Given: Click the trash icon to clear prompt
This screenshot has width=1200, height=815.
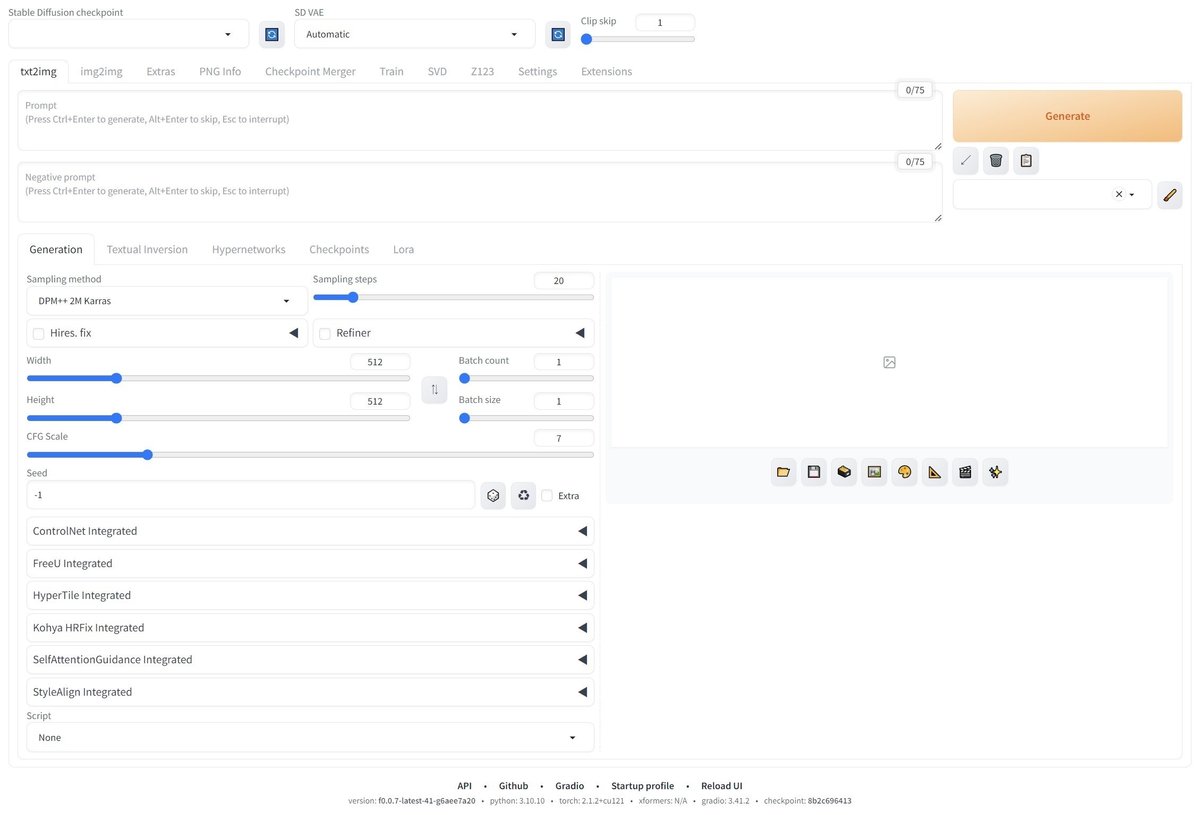Looking at the screenshot, I should [x=995, y=160].
